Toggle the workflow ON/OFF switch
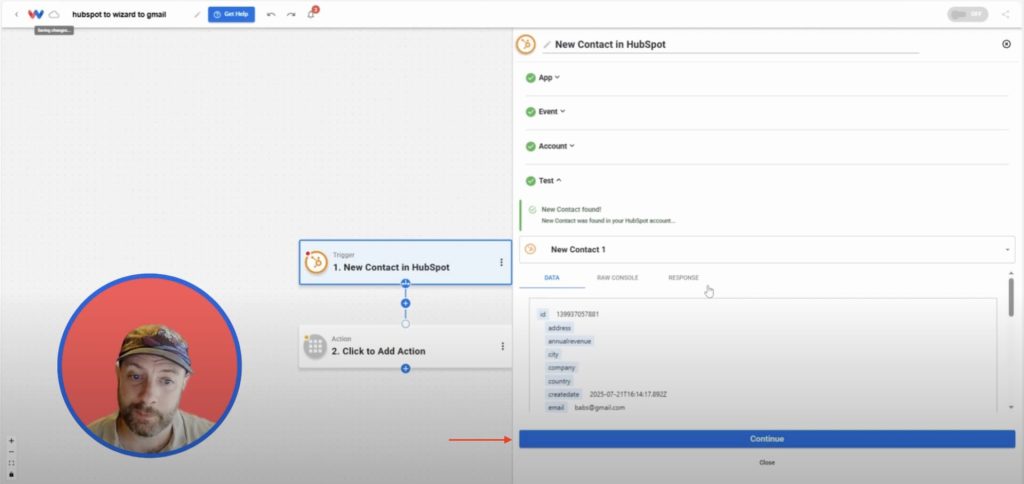1024x484 pixels. [x=968, y=14]
